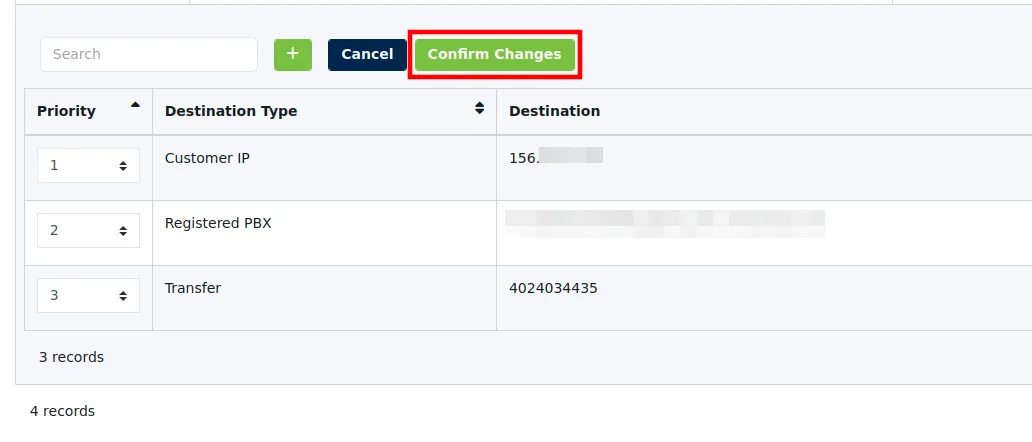The width and height of the screenshot is (1032, 442).
Task: Open the priority dropdown showing 3
Action: tap(88, 296)
